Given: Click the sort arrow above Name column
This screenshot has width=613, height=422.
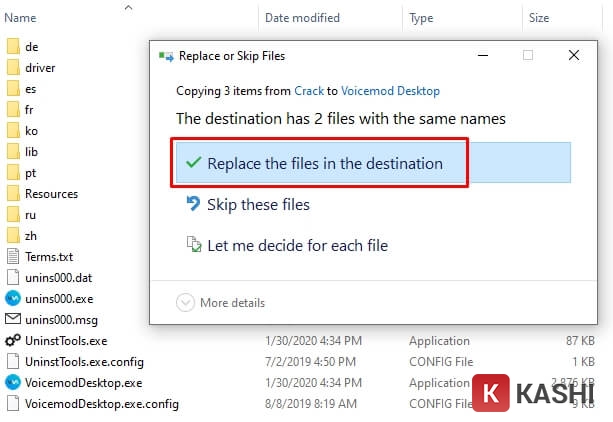Looking at the screenshot, I should [x=128, y=7].
